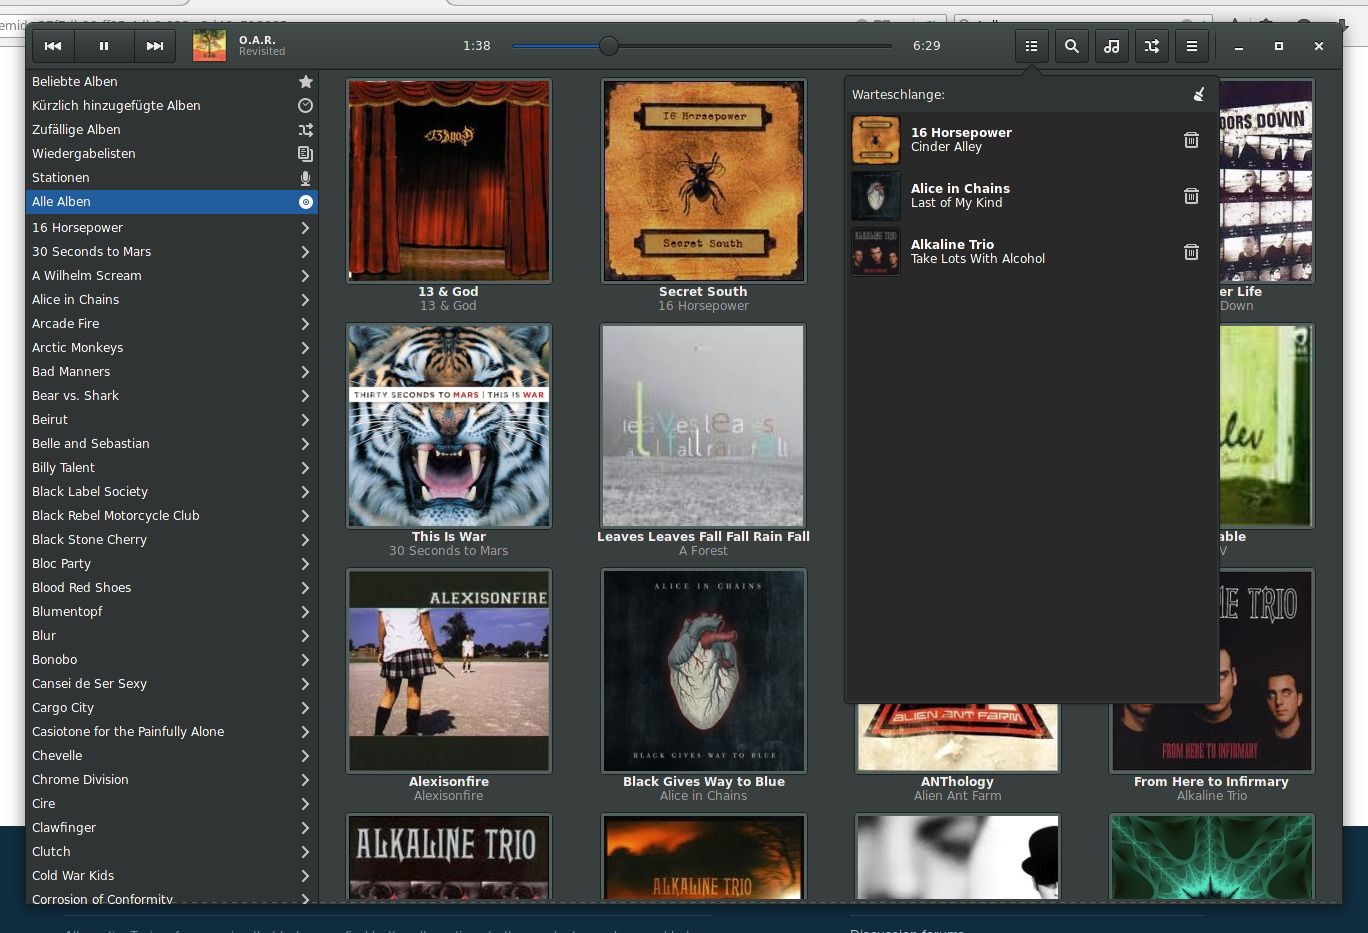Expand Arcade Fire chevron
The width and height of the screenshot is (1368, 933).
305,324
